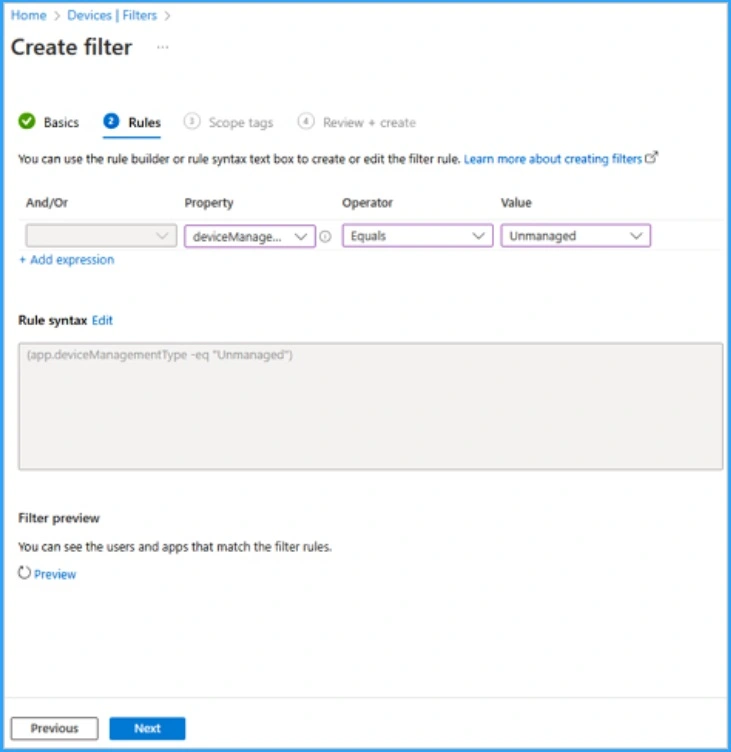
Task: Click the external link icon after Learn more
Action: point(651,157)
